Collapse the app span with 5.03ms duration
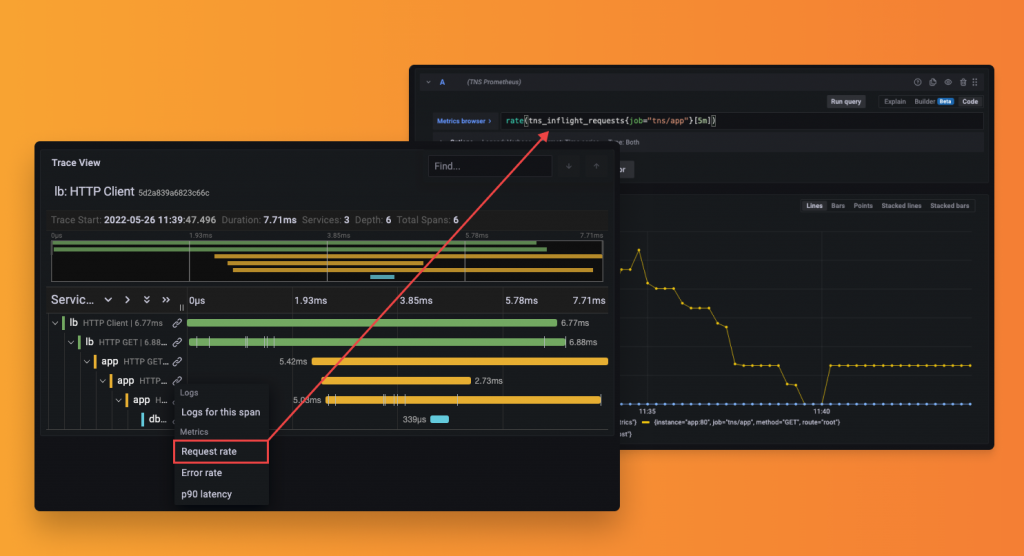 click(x=118, y=400)
